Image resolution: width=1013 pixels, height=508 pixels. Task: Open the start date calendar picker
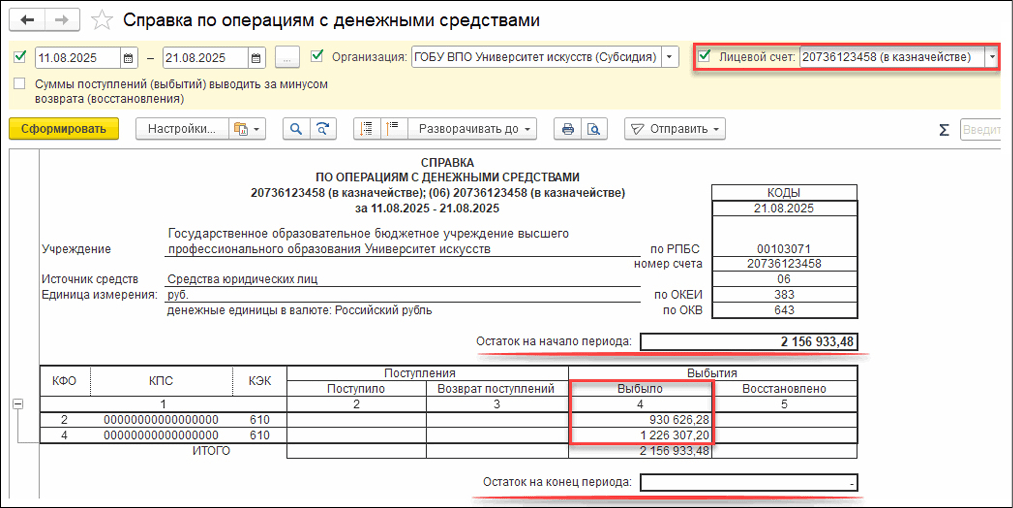point(128,57)
